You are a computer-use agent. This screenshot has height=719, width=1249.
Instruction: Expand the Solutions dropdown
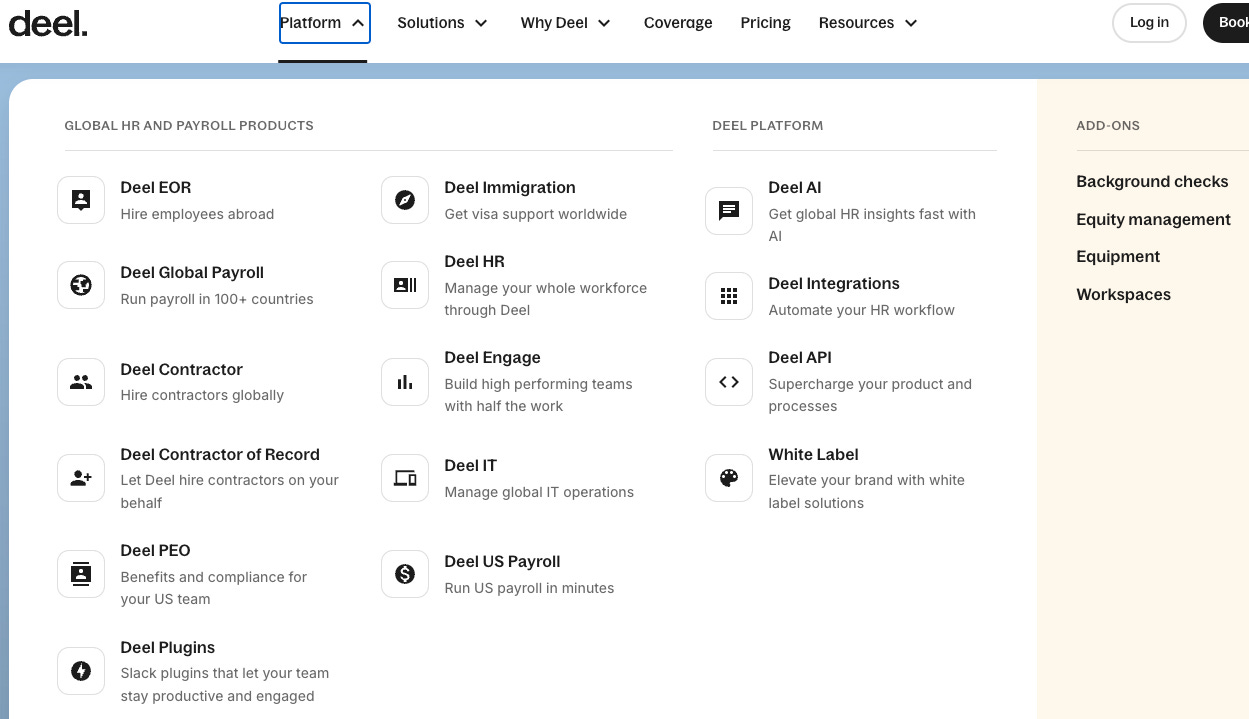click(x=442, y=23)
